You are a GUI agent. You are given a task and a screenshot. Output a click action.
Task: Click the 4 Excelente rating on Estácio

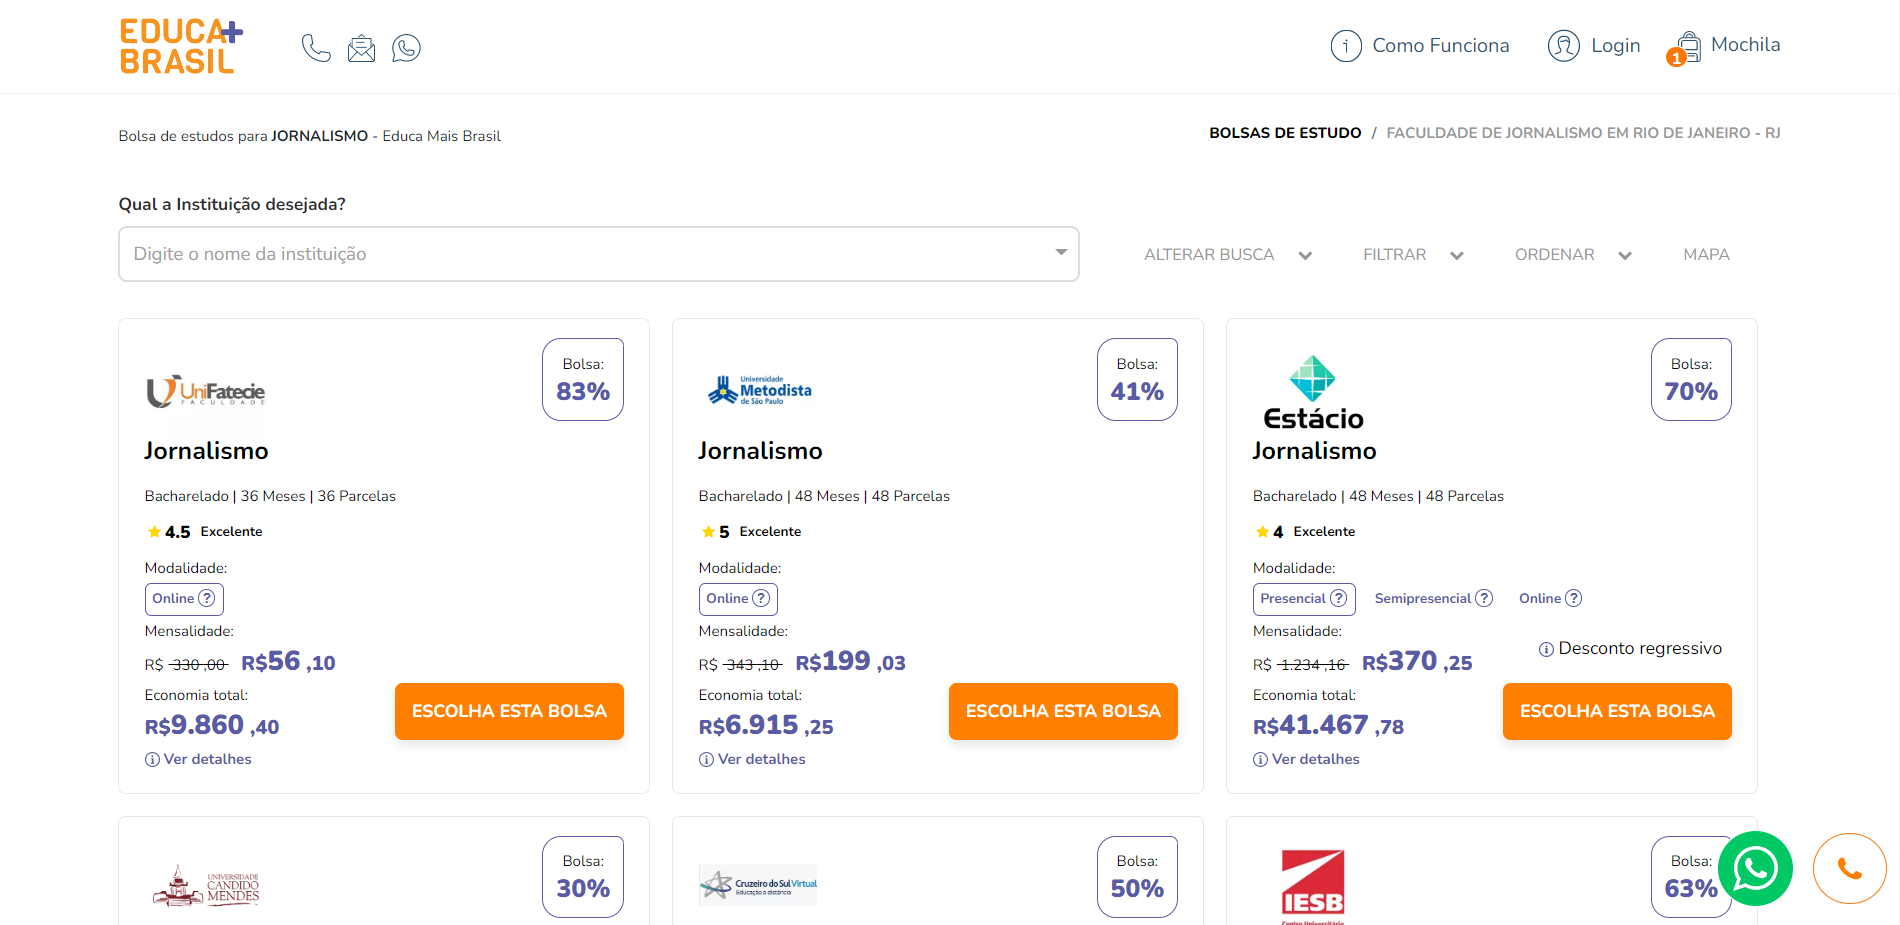[1305, 532]
